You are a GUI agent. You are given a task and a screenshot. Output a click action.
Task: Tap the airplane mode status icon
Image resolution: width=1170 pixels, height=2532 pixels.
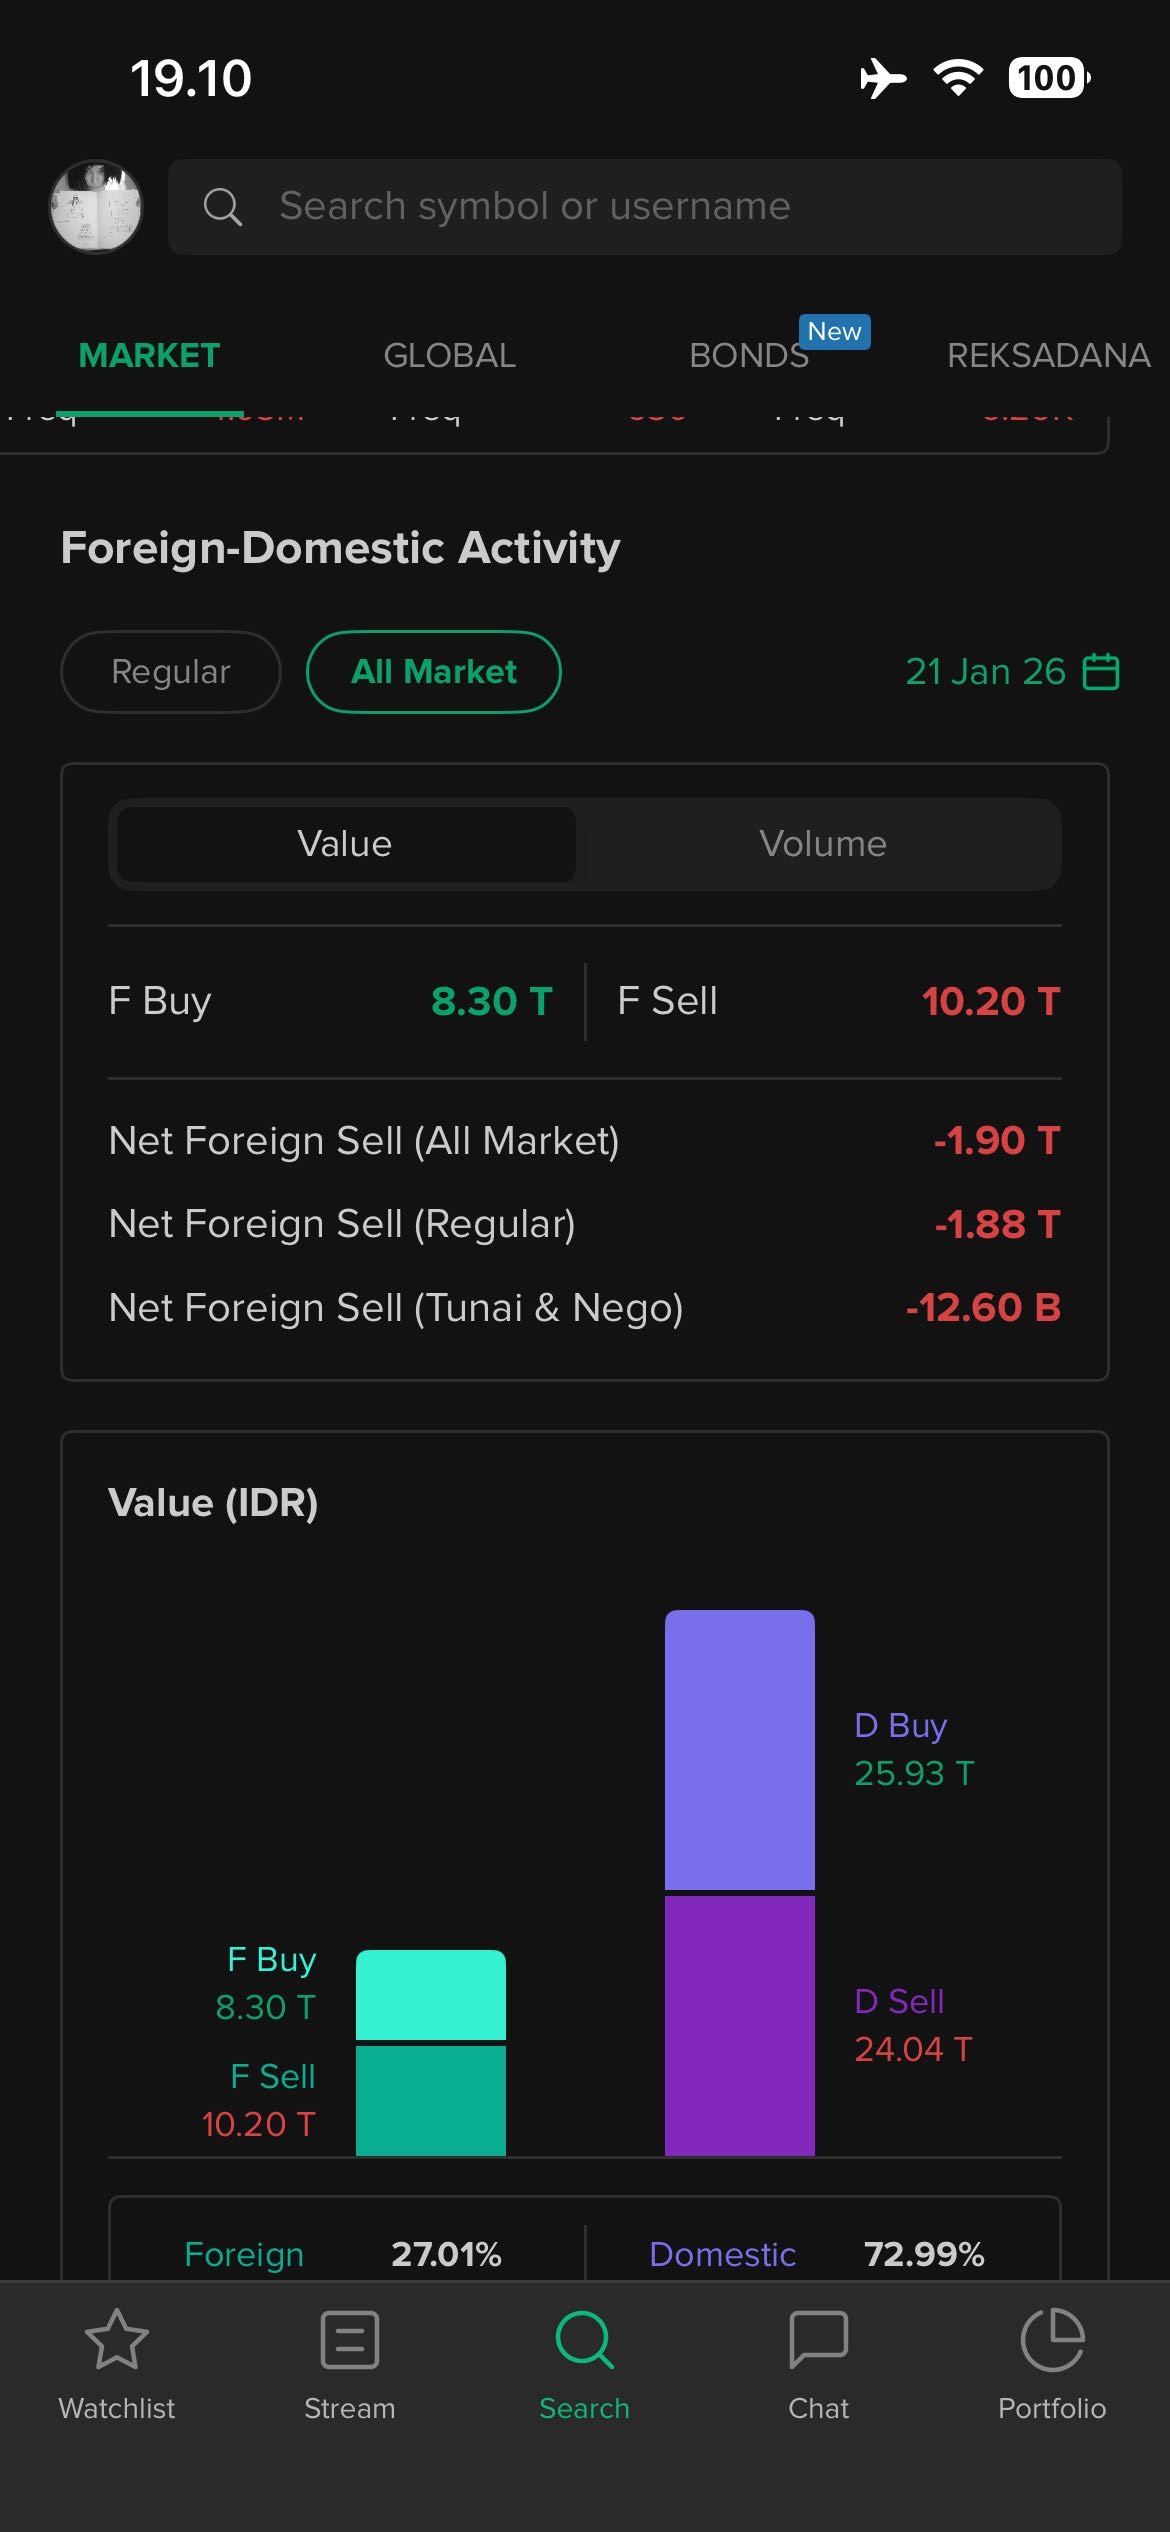point(883,78)
